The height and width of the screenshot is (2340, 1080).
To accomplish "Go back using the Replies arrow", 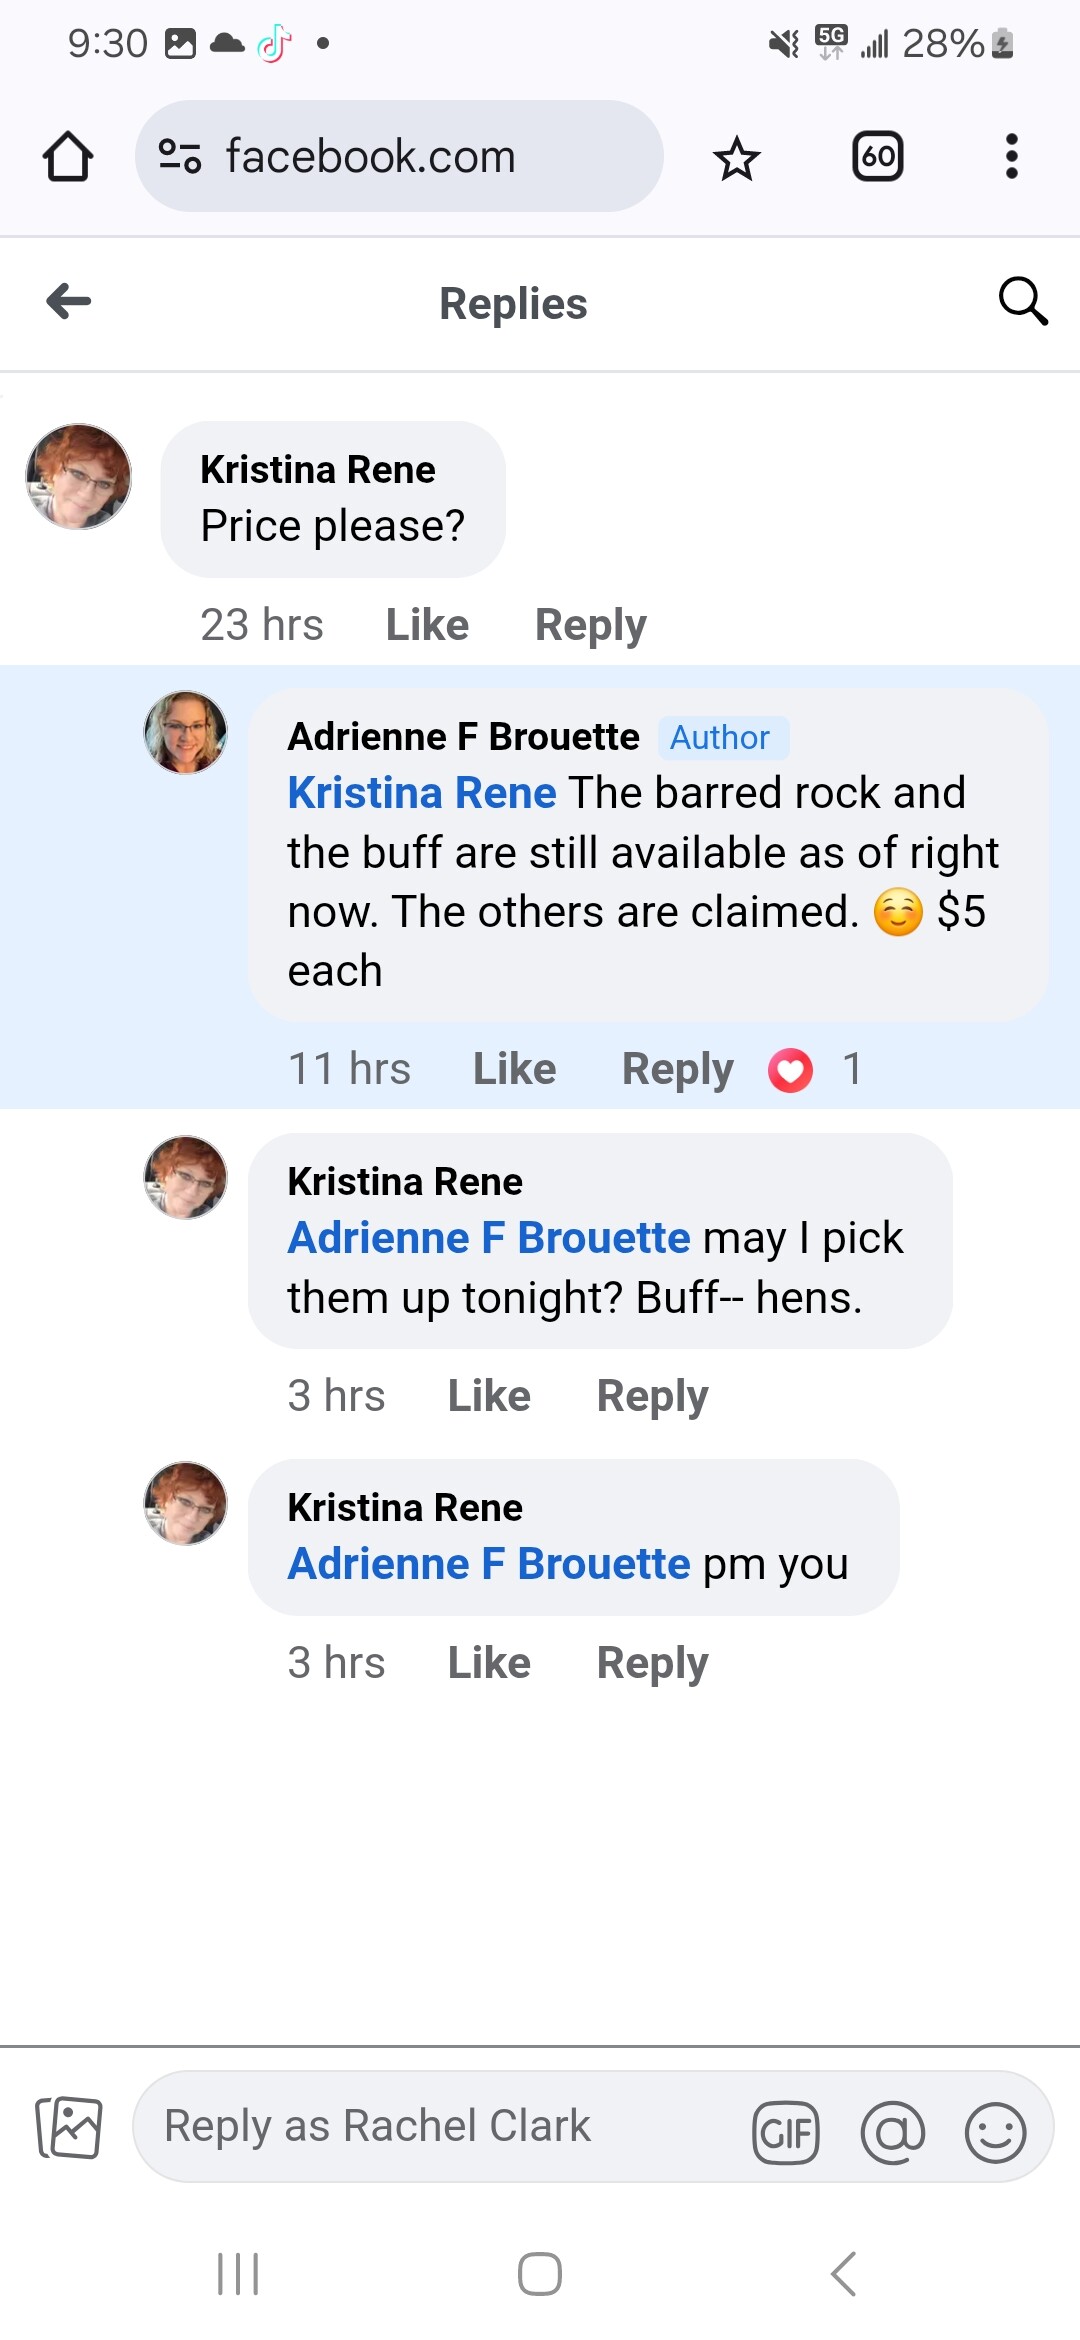I will click(69, 301).
